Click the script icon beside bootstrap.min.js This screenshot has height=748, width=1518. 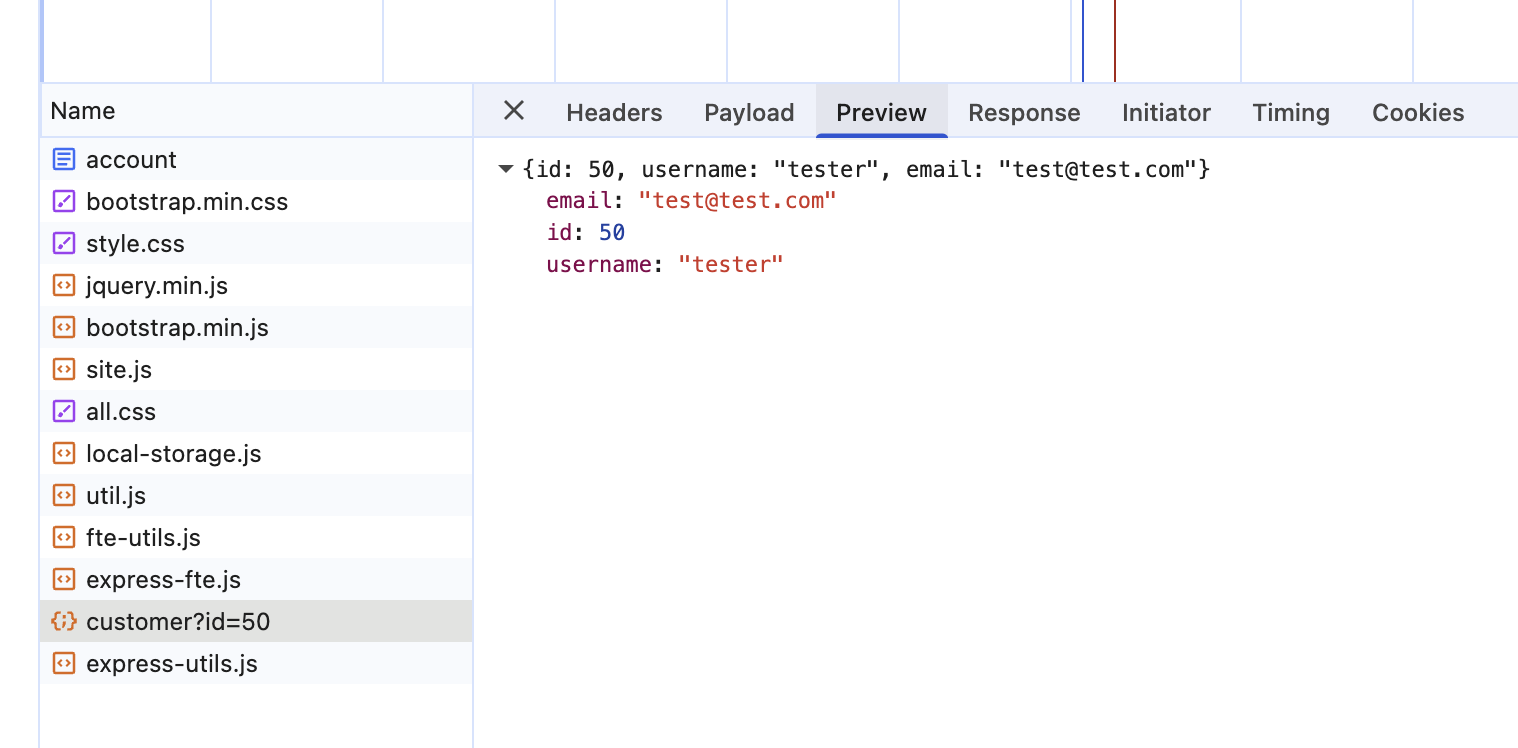coord(63,327)
